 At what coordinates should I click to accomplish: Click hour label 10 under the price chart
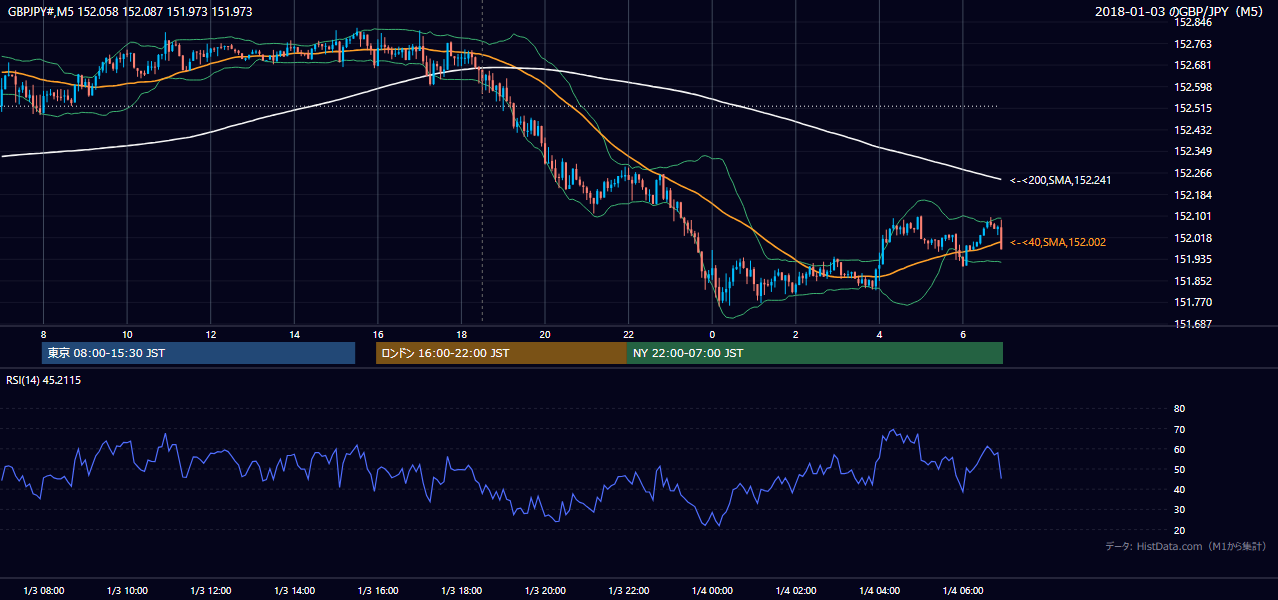[127, 334]
